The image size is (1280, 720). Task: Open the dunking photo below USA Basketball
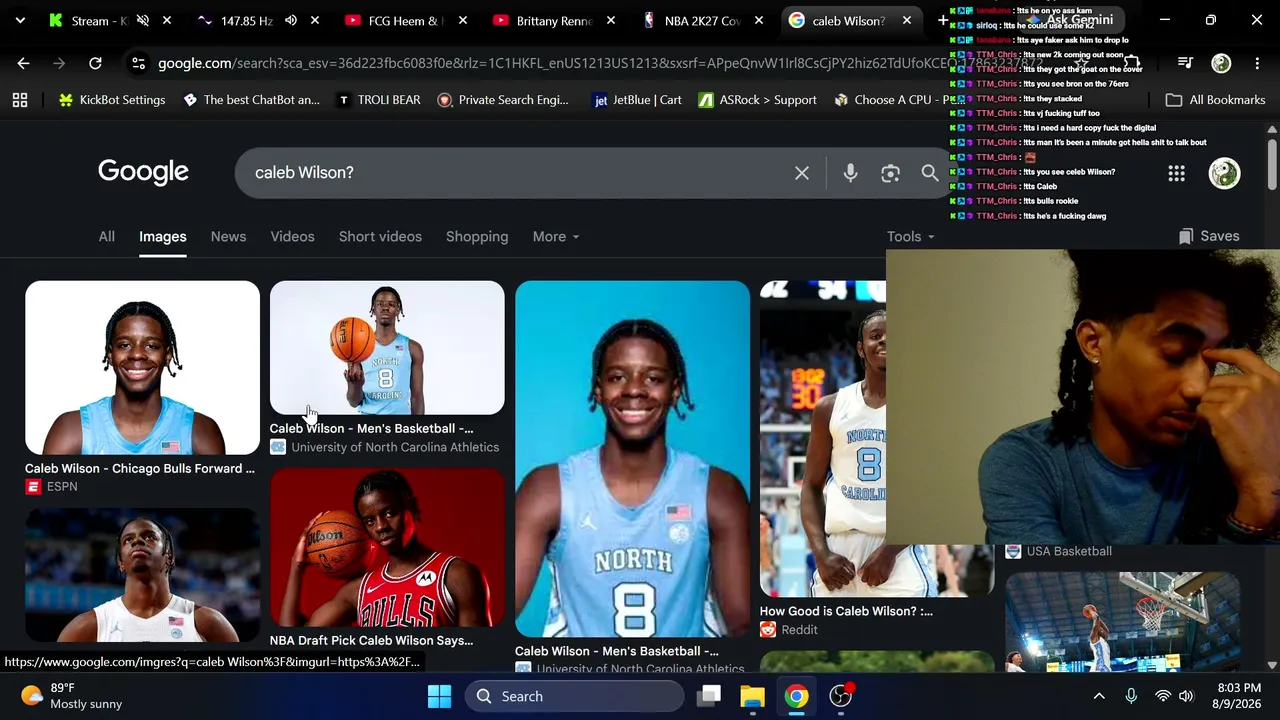pyautogui.click(x=1122, y=620)
